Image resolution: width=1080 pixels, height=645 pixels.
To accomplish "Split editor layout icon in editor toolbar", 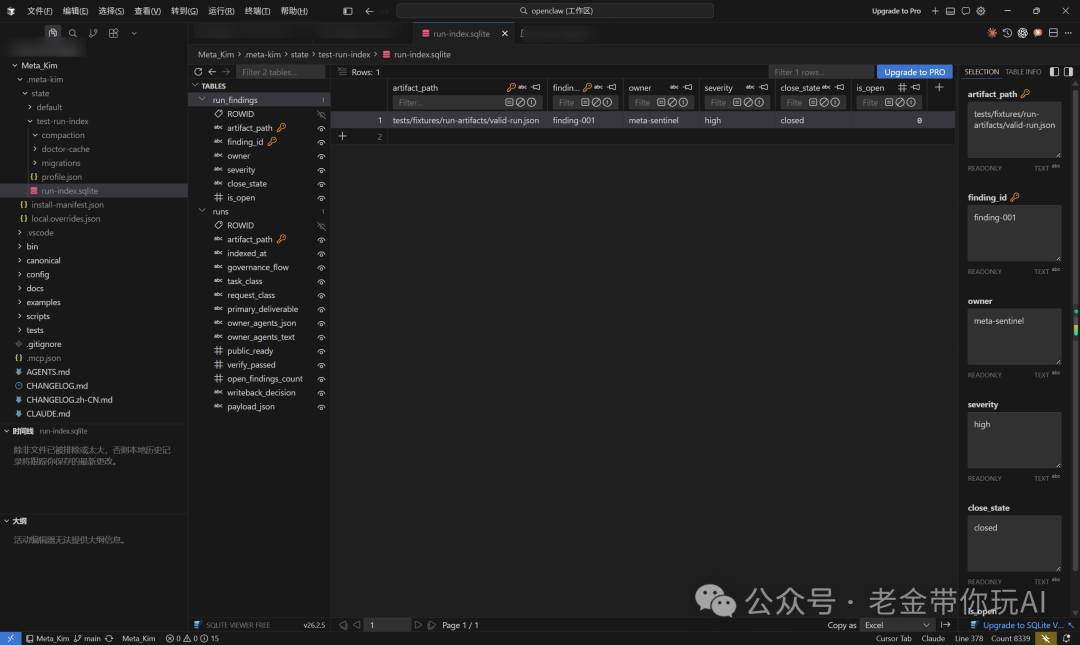I will pyautogui.click(x=1053, y=33).
